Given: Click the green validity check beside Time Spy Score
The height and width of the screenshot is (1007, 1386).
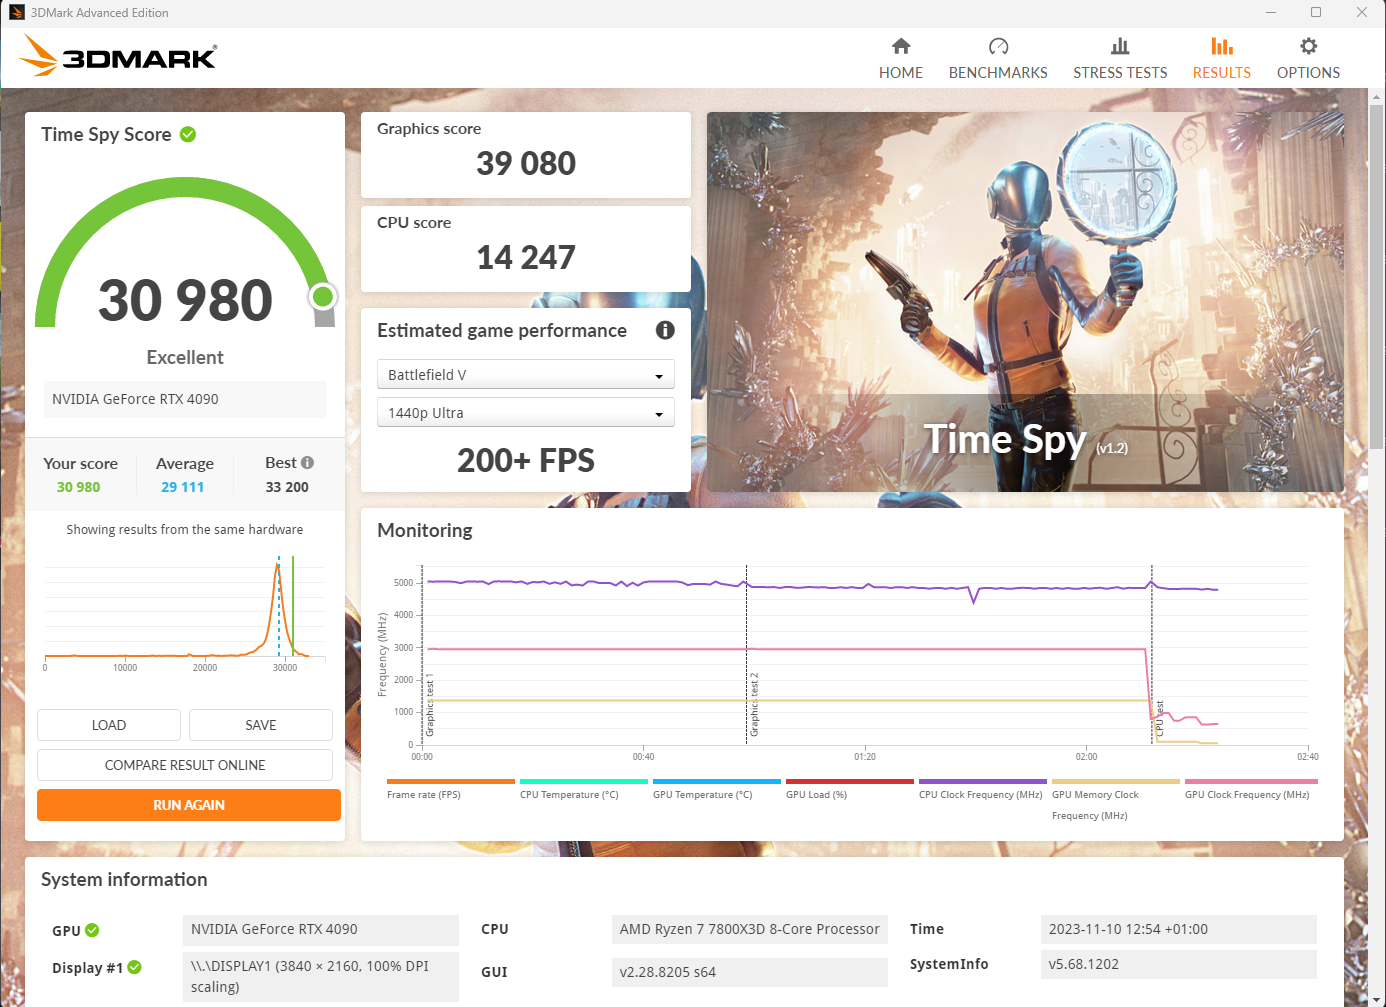Looking at the screenshot, I should click(x=188, y=134).
